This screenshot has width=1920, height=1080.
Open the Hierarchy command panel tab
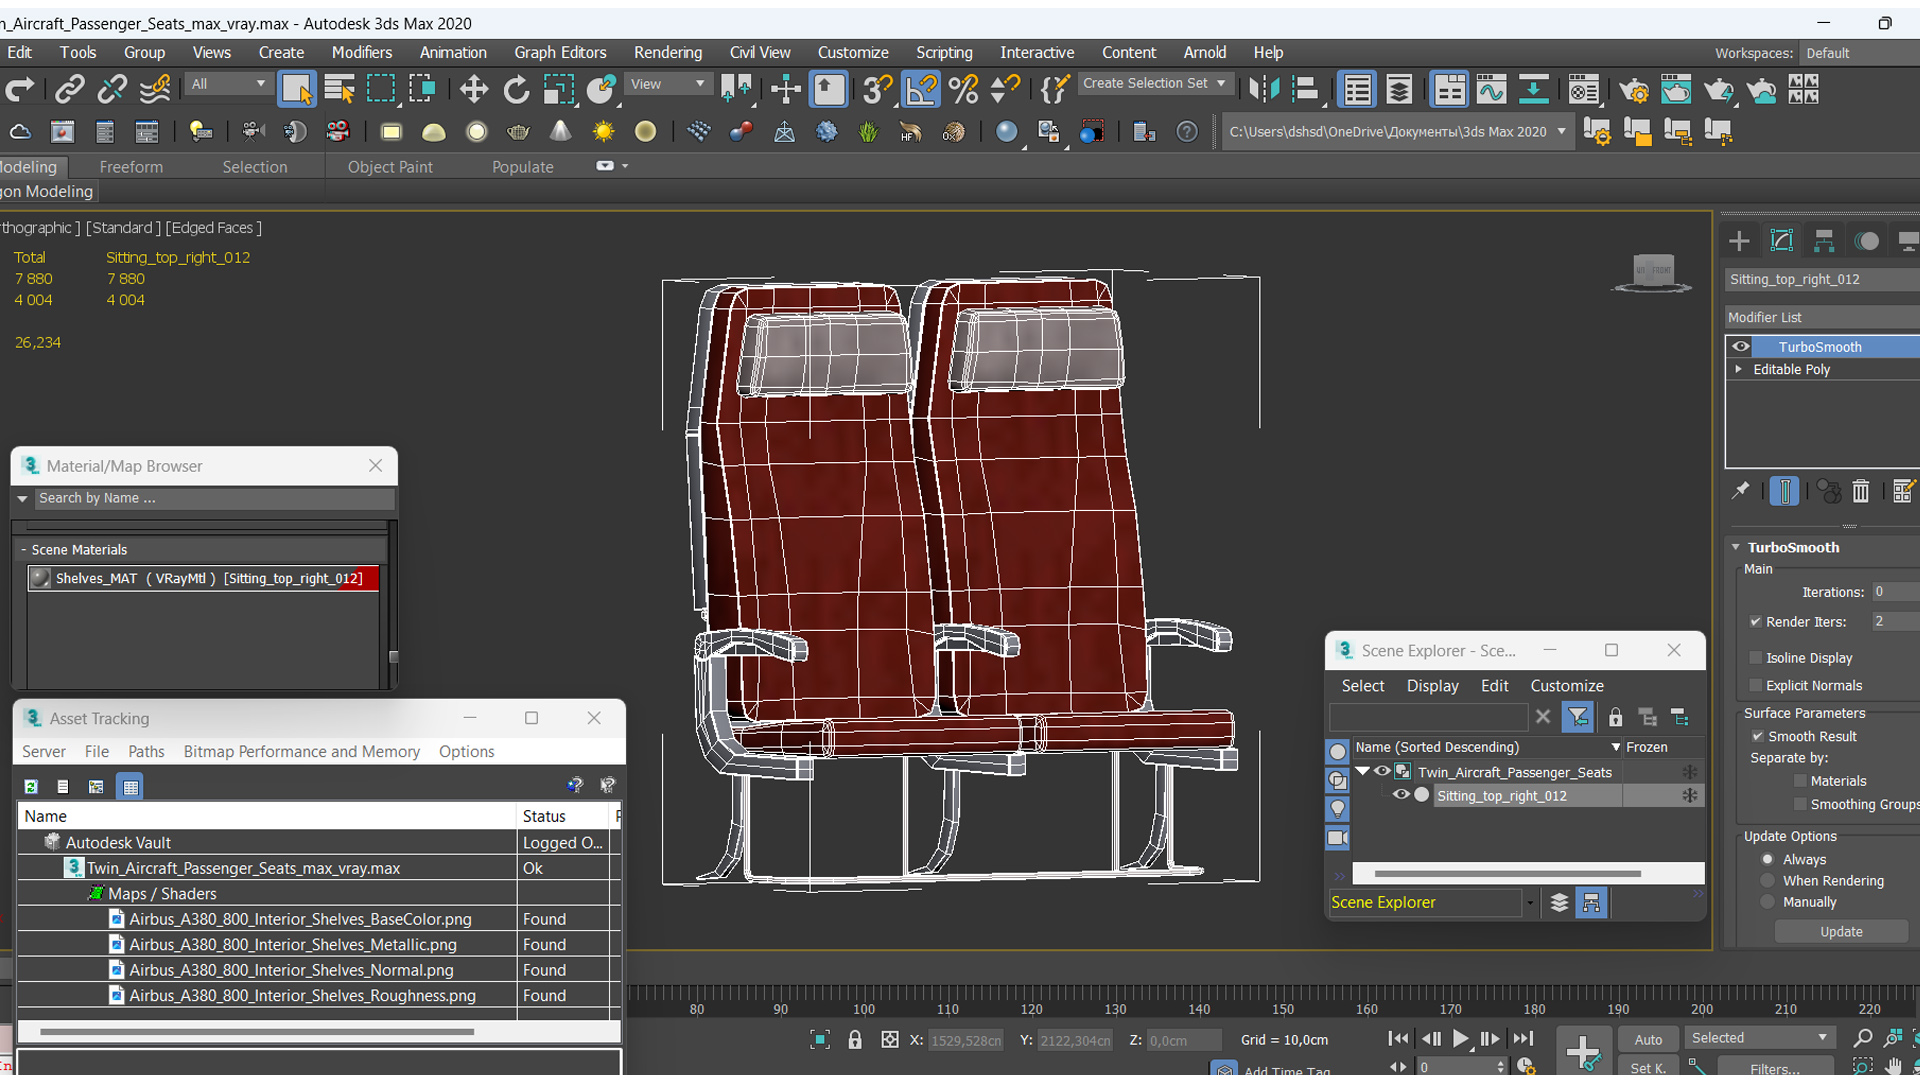point(1824,241)
